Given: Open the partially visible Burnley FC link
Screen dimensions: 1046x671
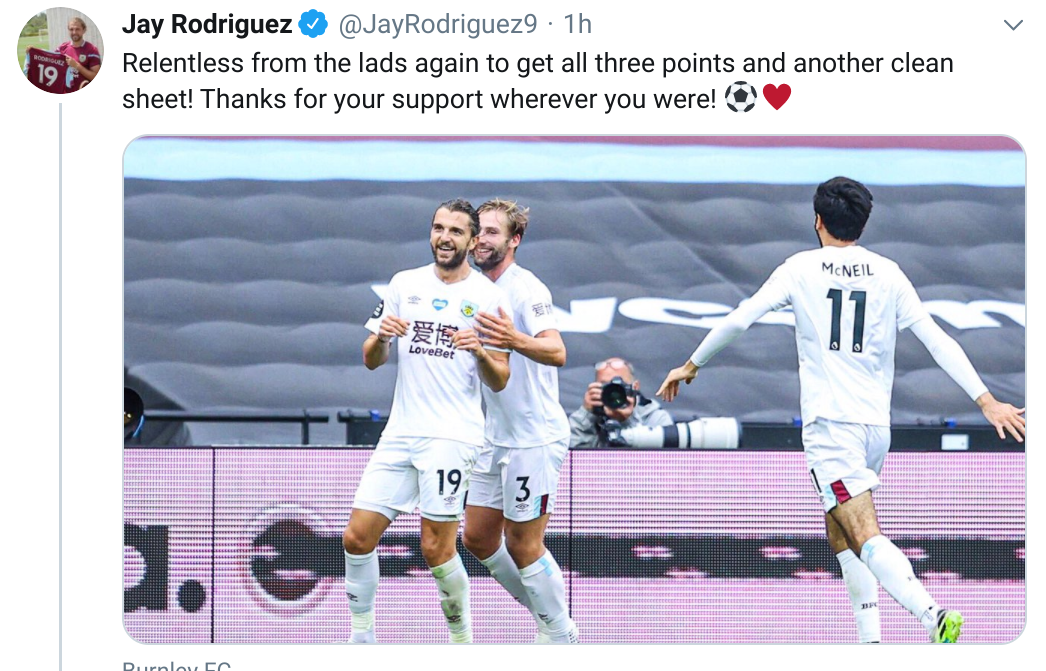Looking at the screenshot, I should click(177, 665).
